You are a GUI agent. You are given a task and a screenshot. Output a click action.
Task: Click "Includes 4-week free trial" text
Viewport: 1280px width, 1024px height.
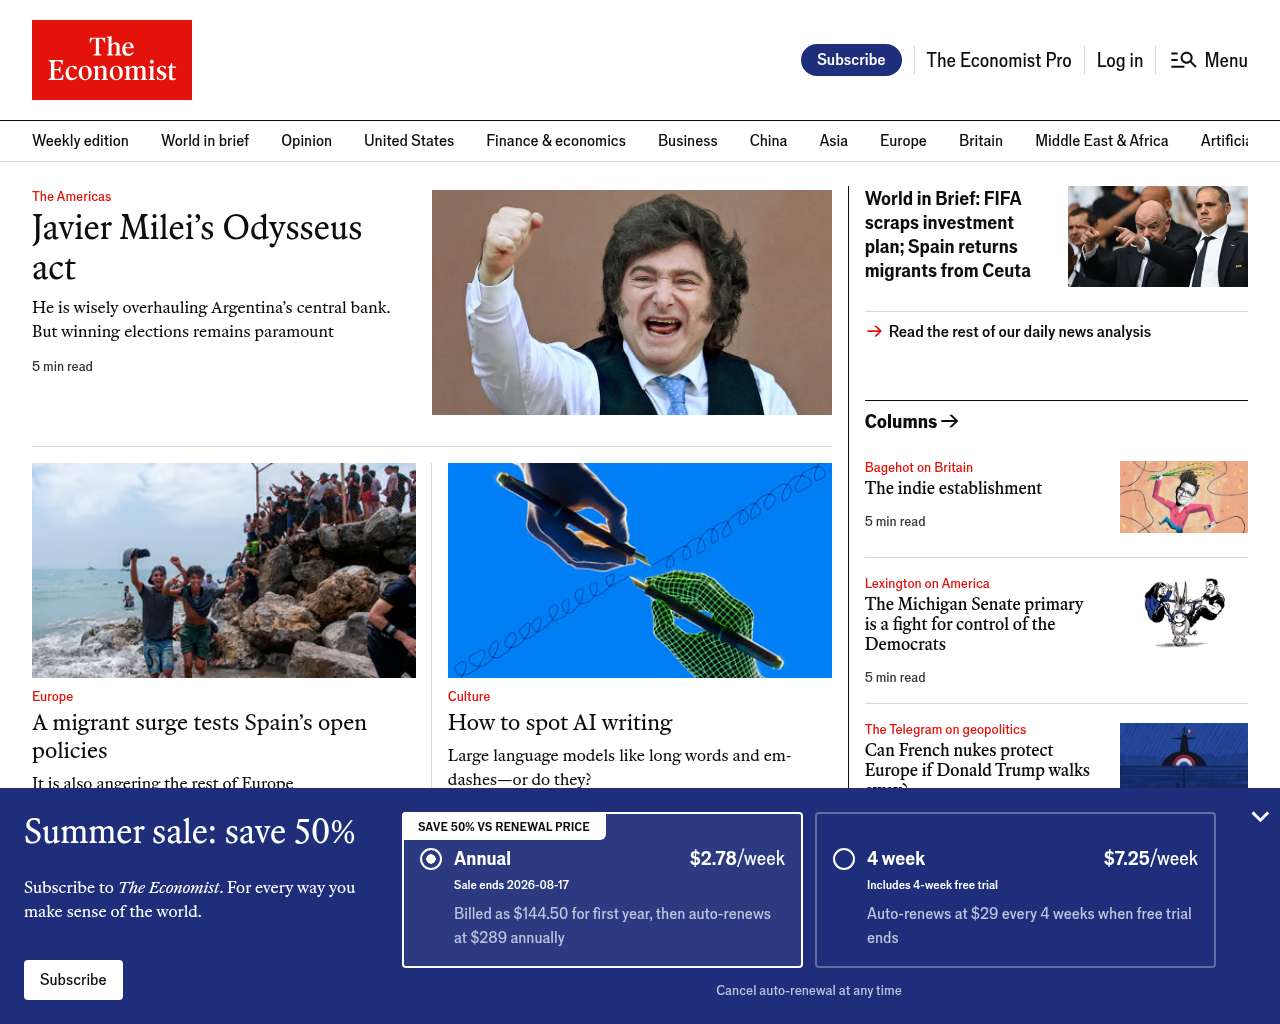tap(932, 885)
